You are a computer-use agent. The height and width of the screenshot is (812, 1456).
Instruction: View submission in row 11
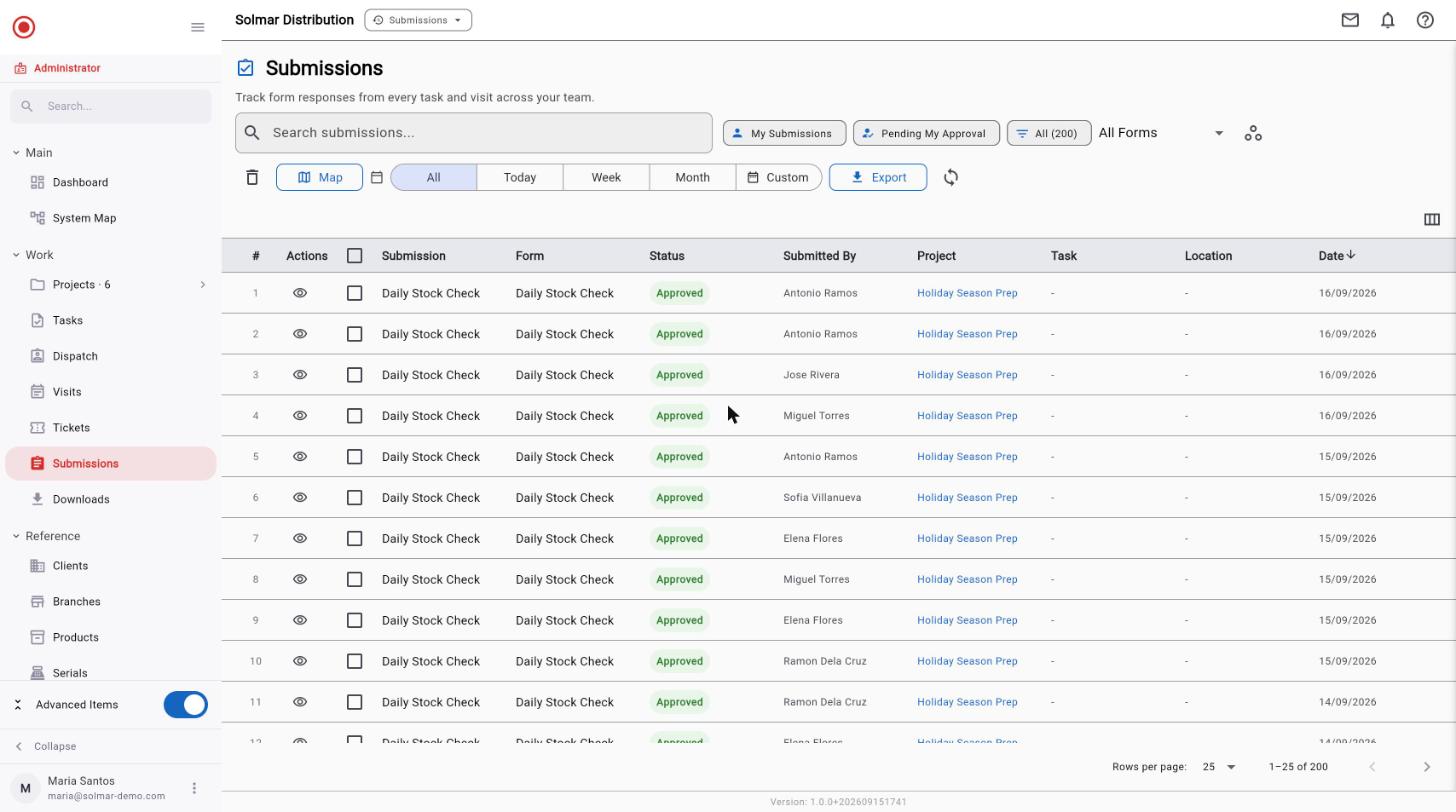pos(300,702)
